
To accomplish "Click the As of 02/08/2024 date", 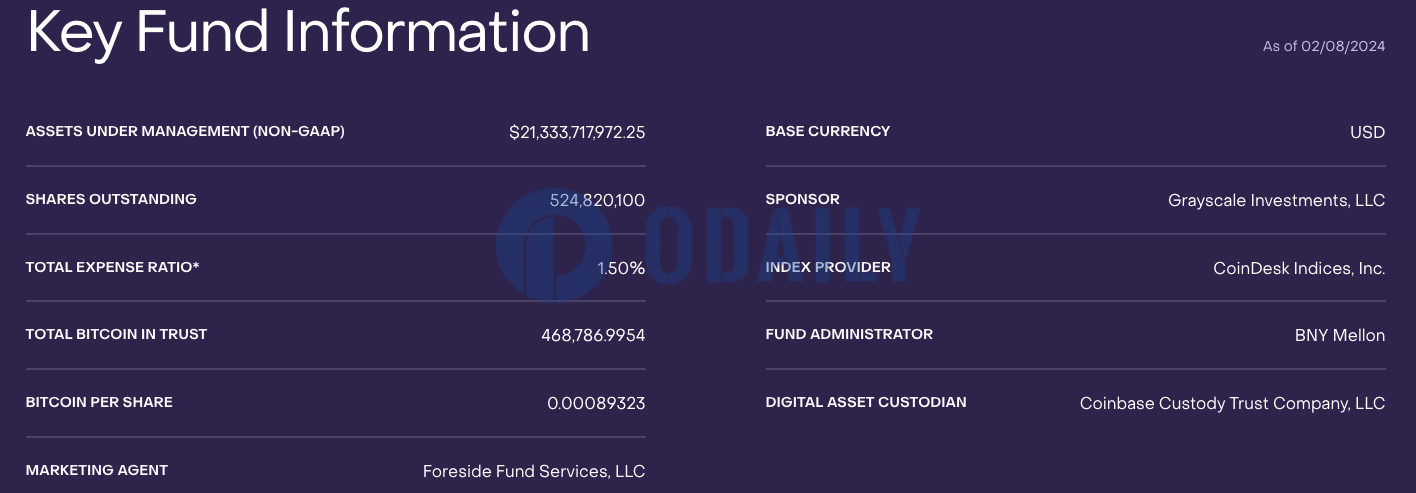I will click(1324, 46).
